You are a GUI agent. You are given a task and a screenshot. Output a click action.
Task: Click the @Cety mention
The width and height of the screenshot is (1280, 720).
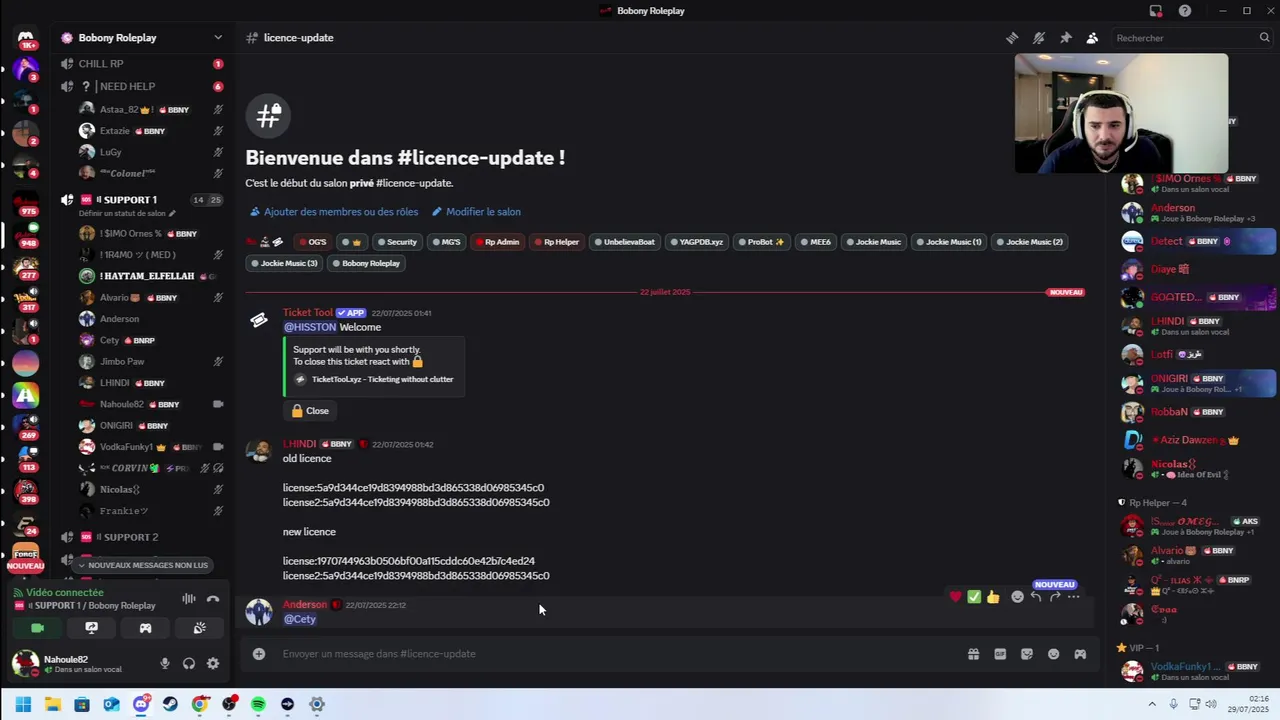[x=300, y=619]
